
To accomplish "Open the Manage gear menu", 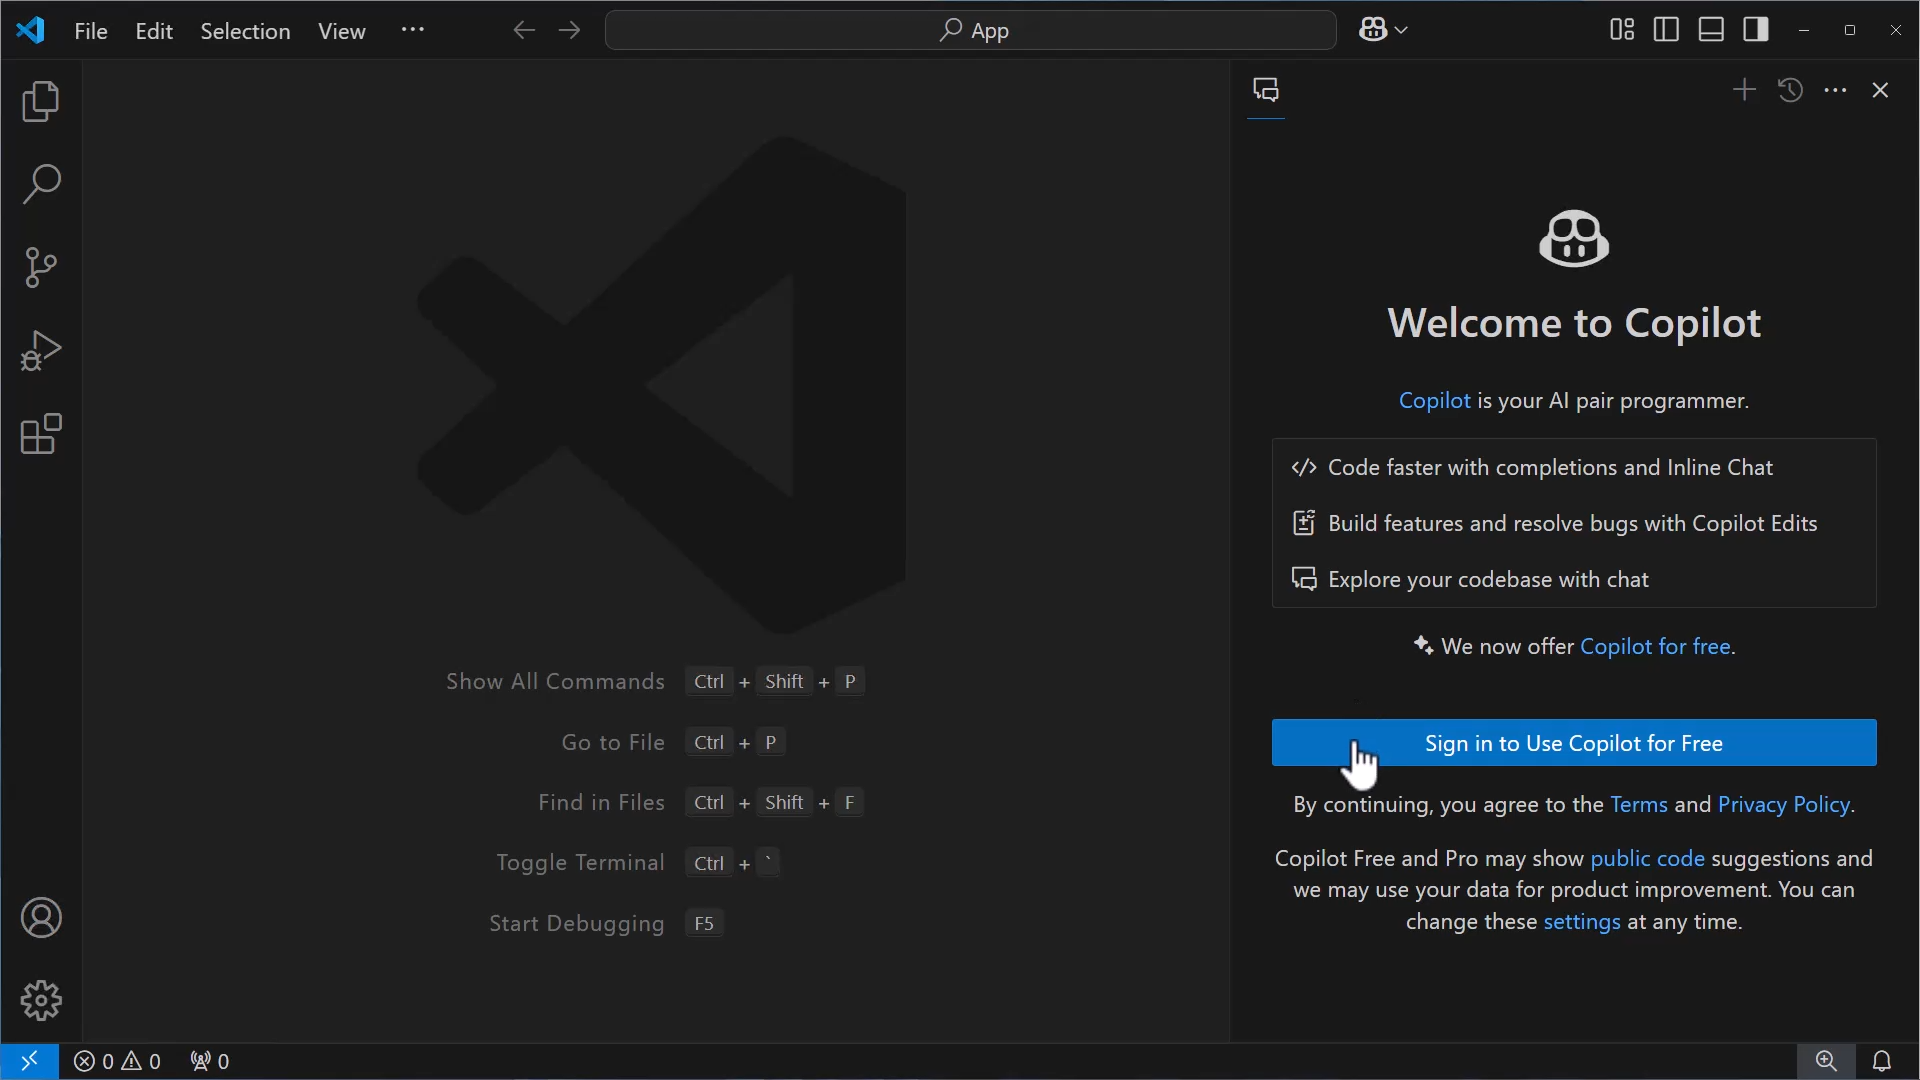I will 41,1000.
